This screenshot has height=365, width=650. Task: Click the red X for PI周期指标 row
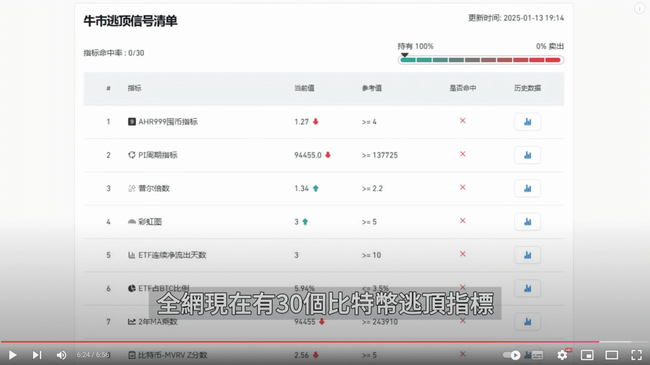[x=463, y=154]
